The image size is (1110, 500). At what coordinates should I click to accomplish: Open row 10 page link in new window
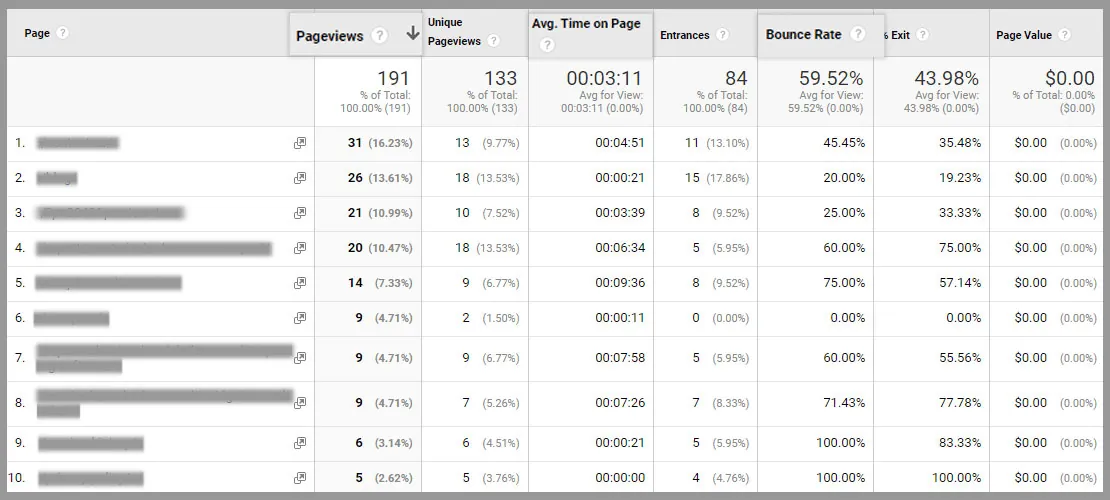(300, 478)
